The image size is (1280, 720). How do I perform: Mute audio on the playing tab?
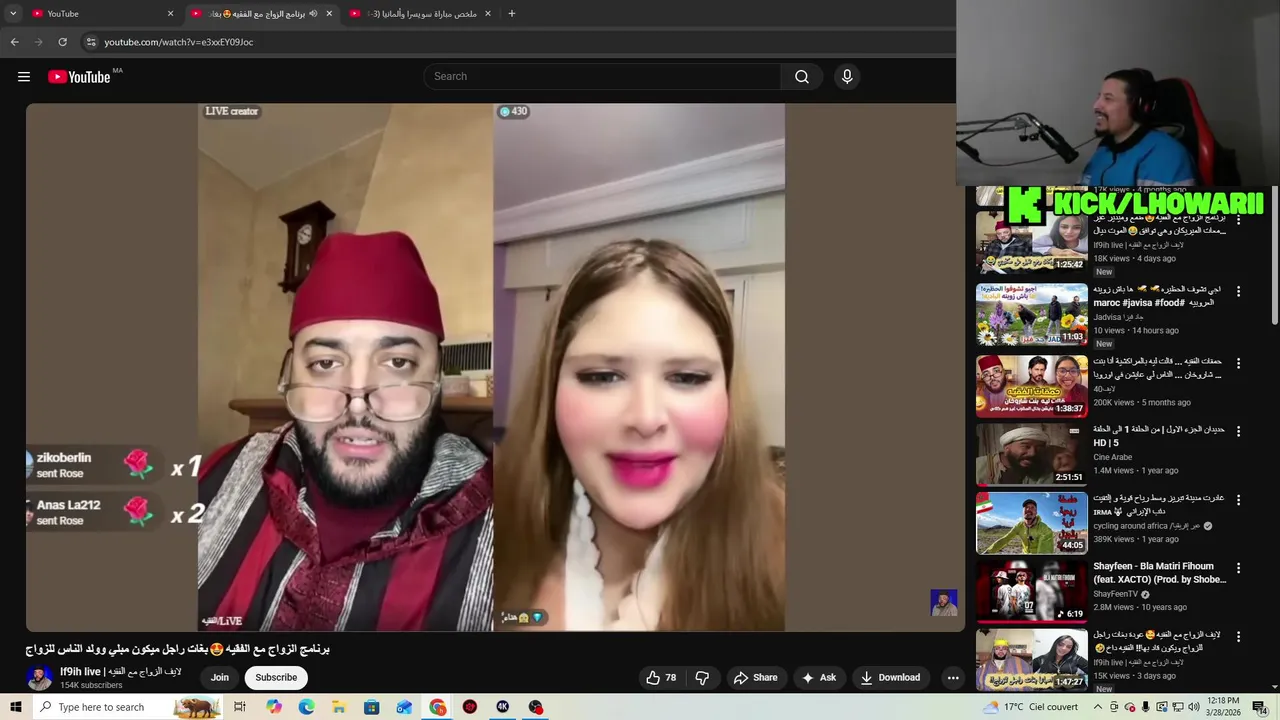(x=313, y=14)
